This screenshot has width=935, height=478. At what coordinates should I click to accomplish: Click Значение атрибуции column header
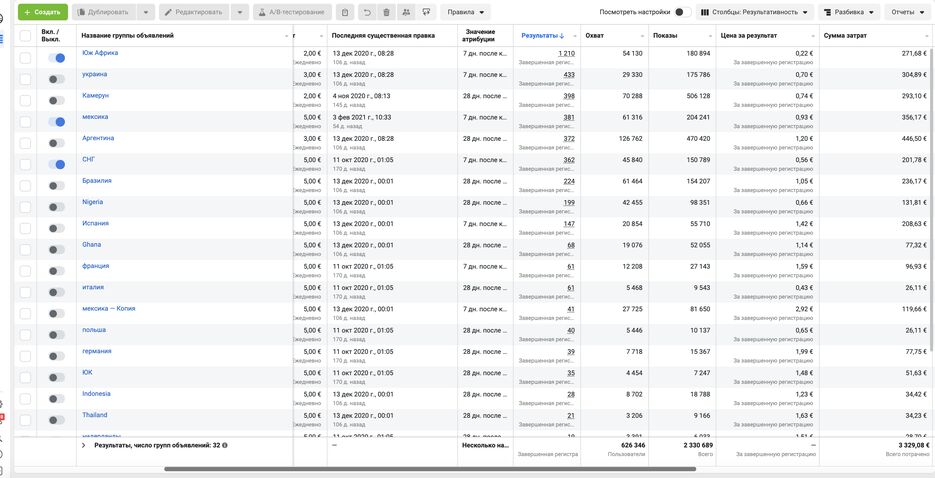[478, 36]
